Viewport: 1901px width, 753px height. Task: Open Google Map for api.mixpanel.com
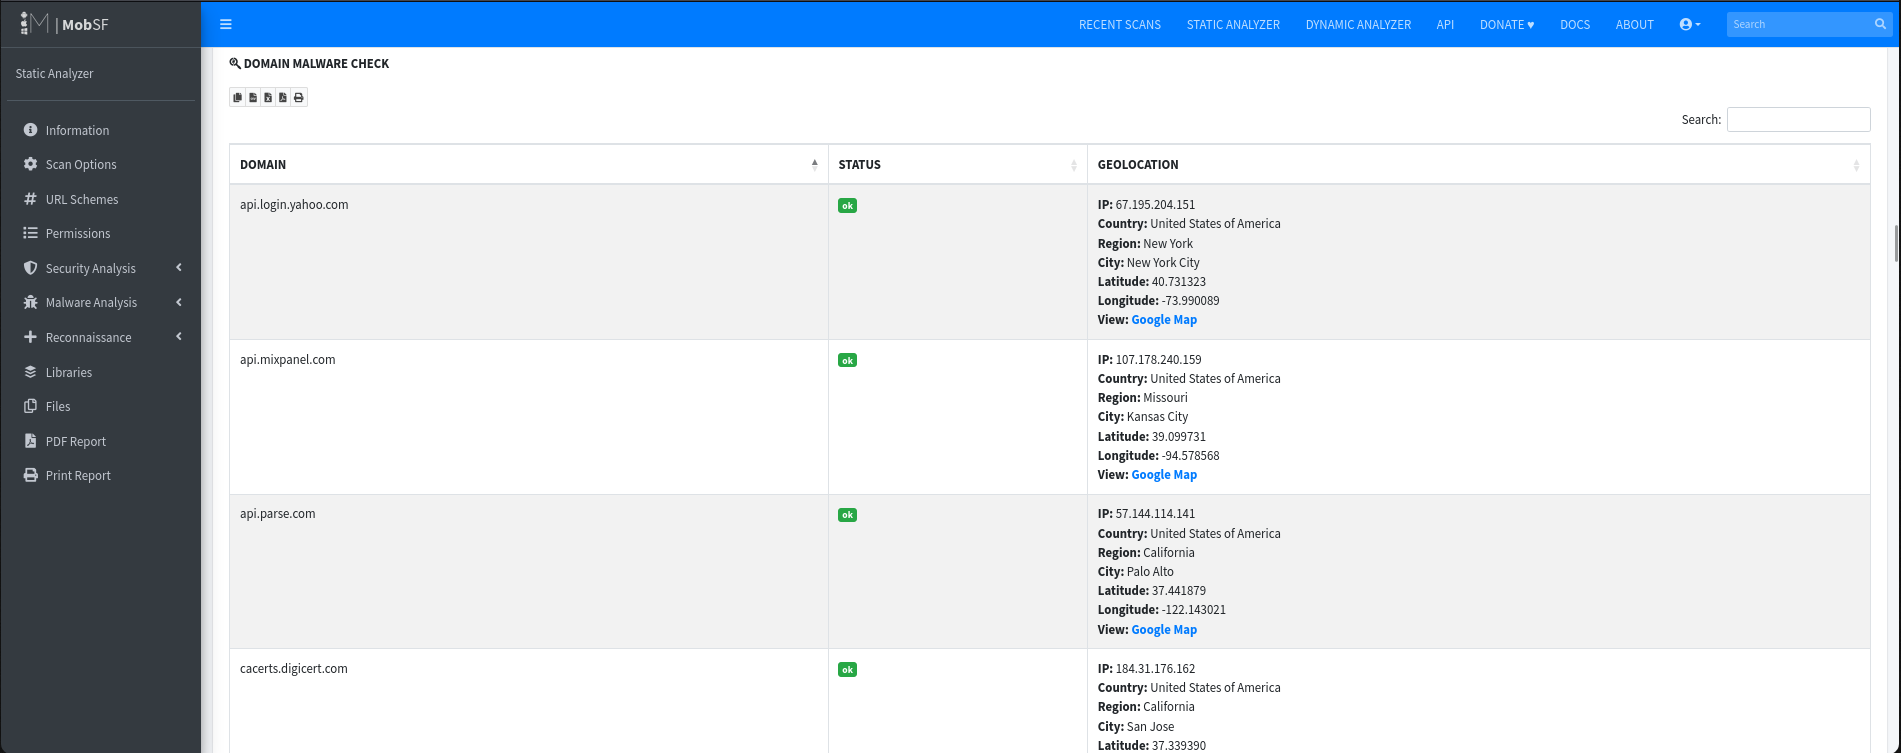(x=1164, y=475)
